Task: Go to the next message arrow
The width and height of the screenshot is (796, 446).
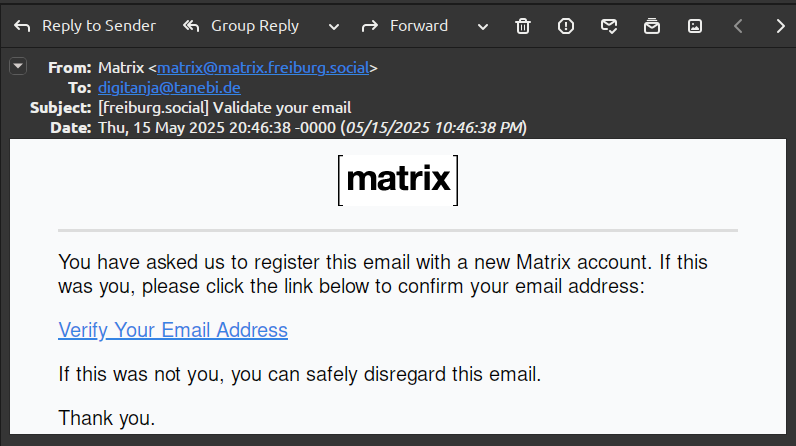Action: pos(781,26)
